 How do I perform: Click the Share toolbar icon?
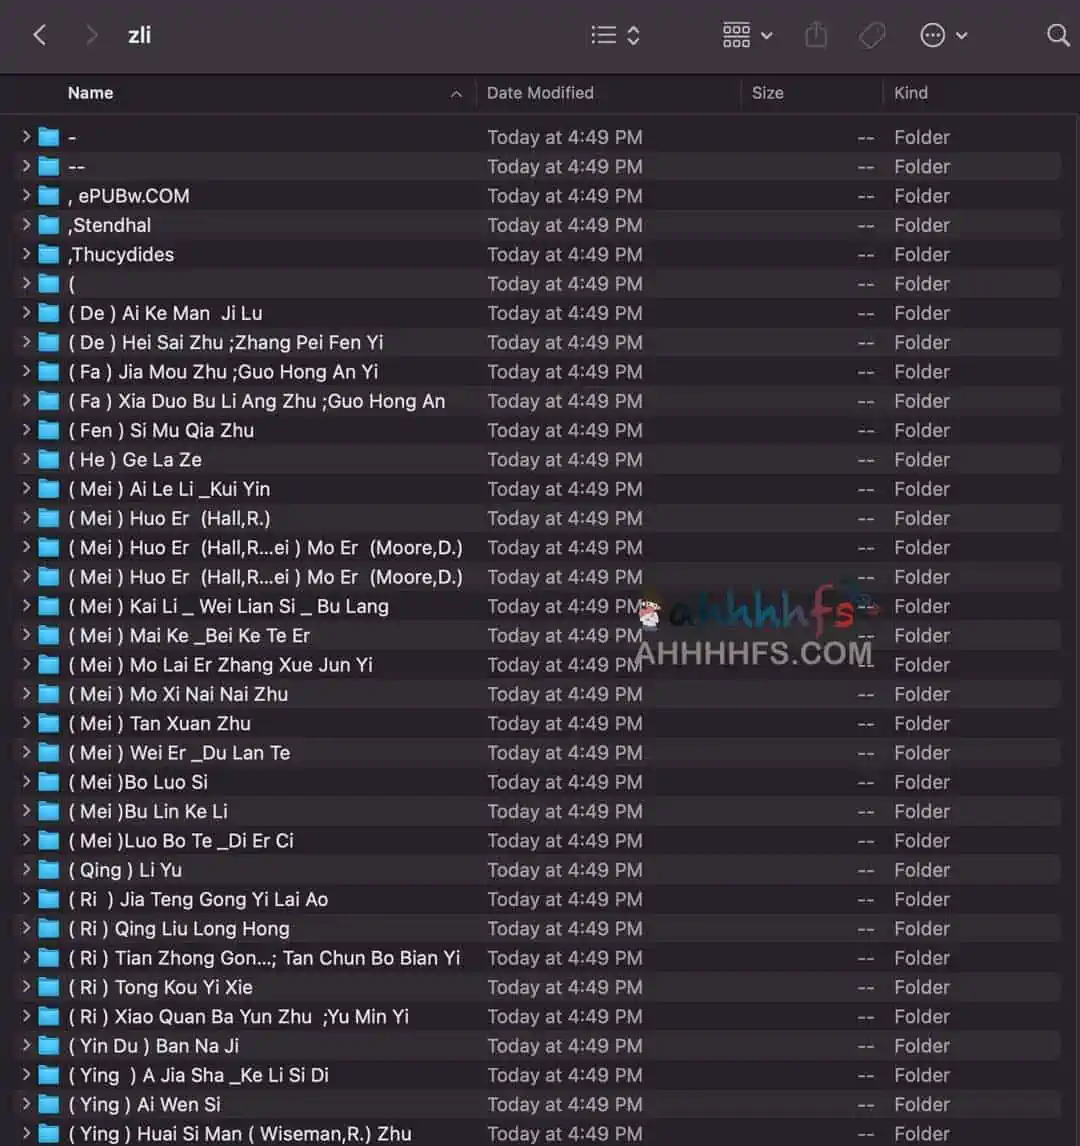click(x=816, y=36)
